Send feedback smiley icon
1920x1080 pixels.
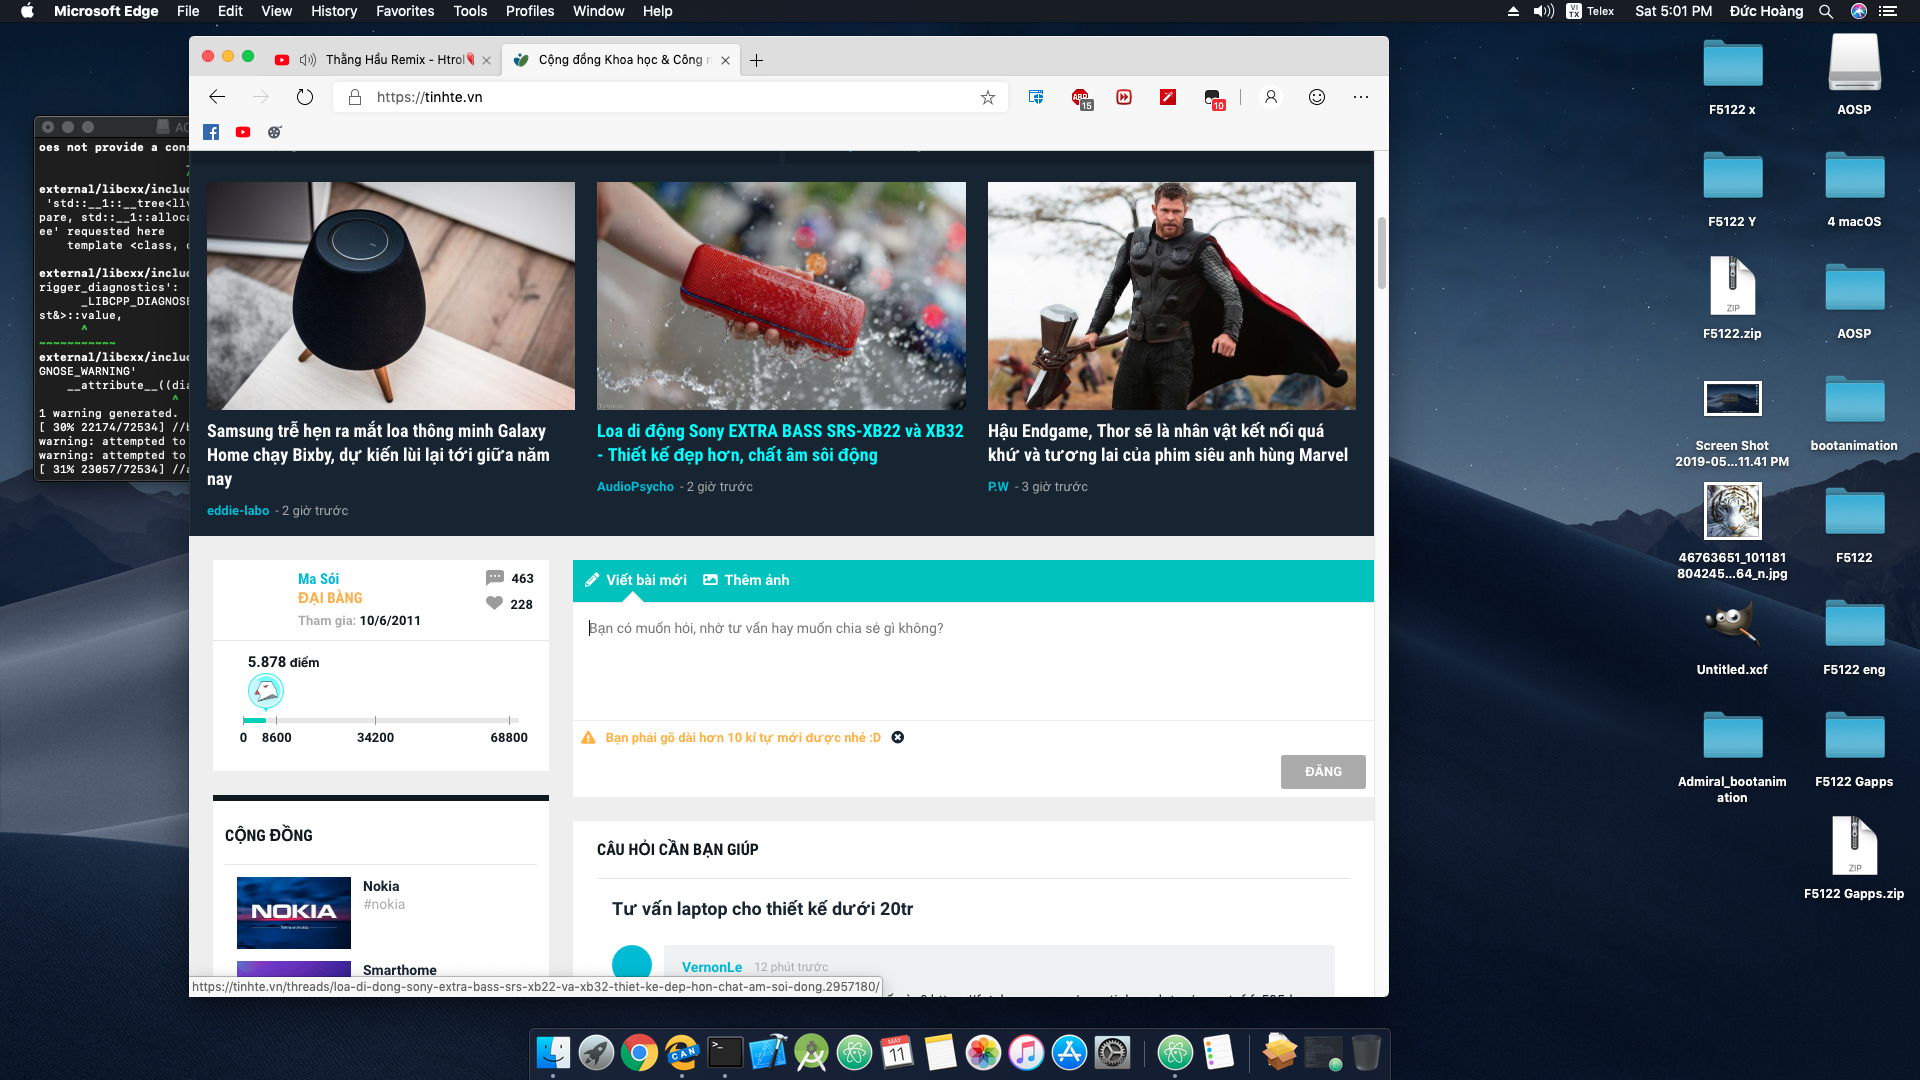(1317, 97)
